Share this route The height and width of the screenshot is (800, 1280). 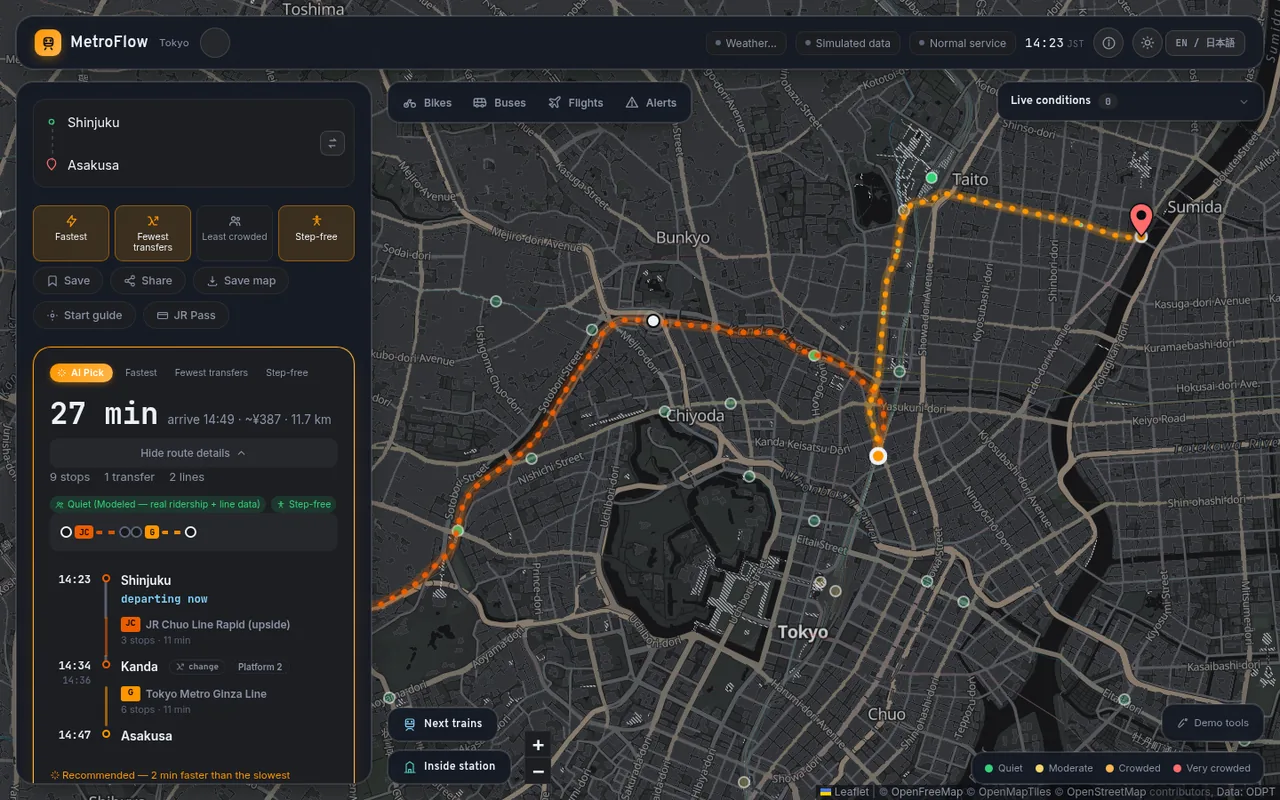(x=148, y=281)
